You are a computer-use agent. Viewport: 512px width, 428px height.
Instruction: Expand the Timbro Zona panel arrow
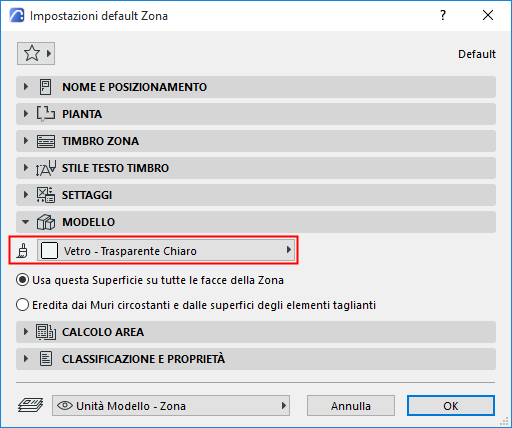[x=26, y=141]
